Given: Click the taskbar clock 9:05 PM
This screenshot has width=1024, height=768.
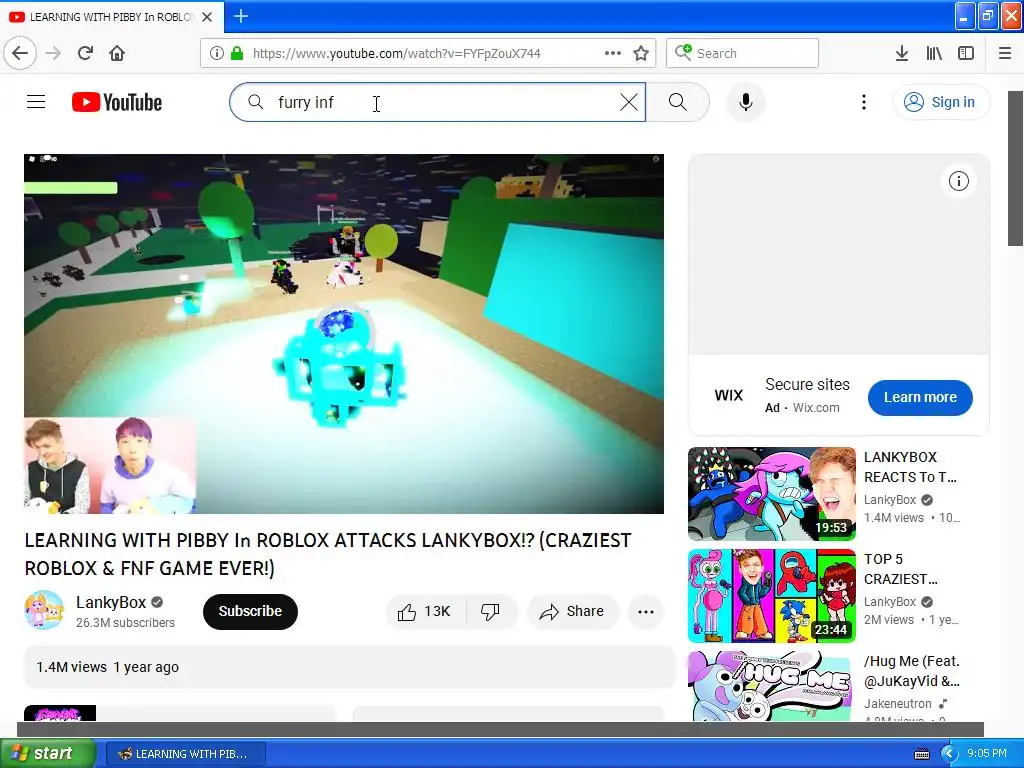Looking at the screenshot, I should (x=987, y=753).
